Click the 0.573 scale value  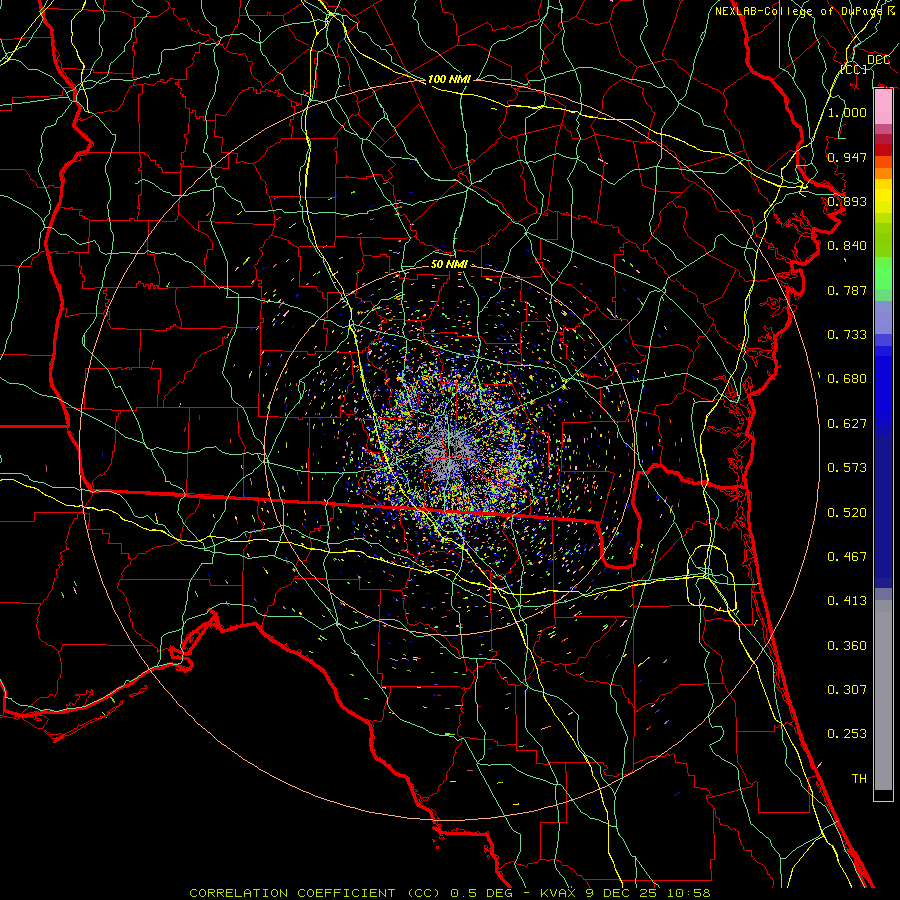(x=847, y=468)
